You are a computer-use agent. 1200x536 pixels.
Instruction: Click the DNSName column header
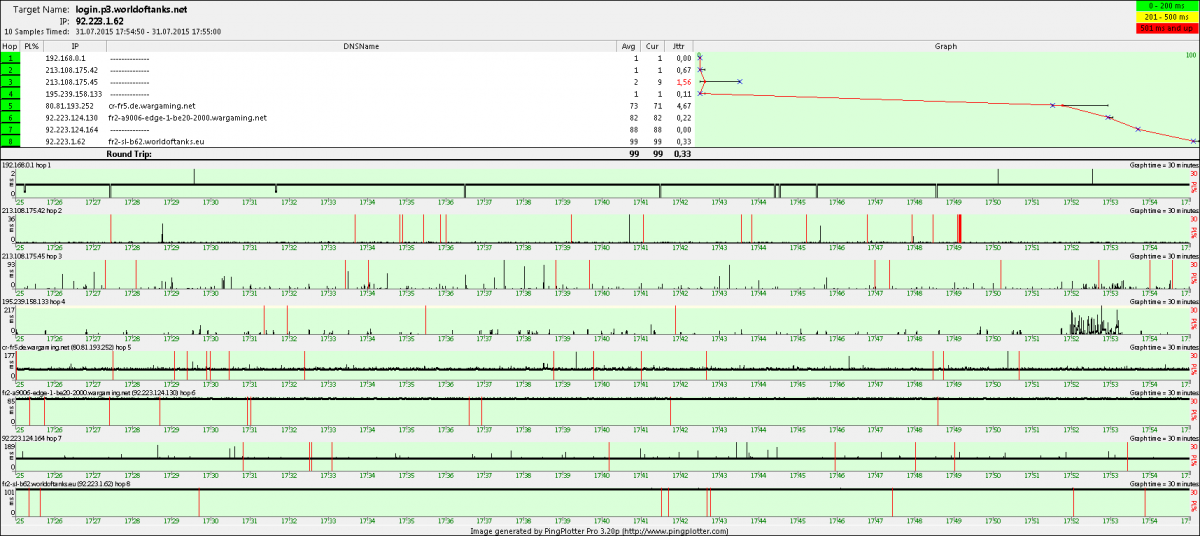[361, 46]
